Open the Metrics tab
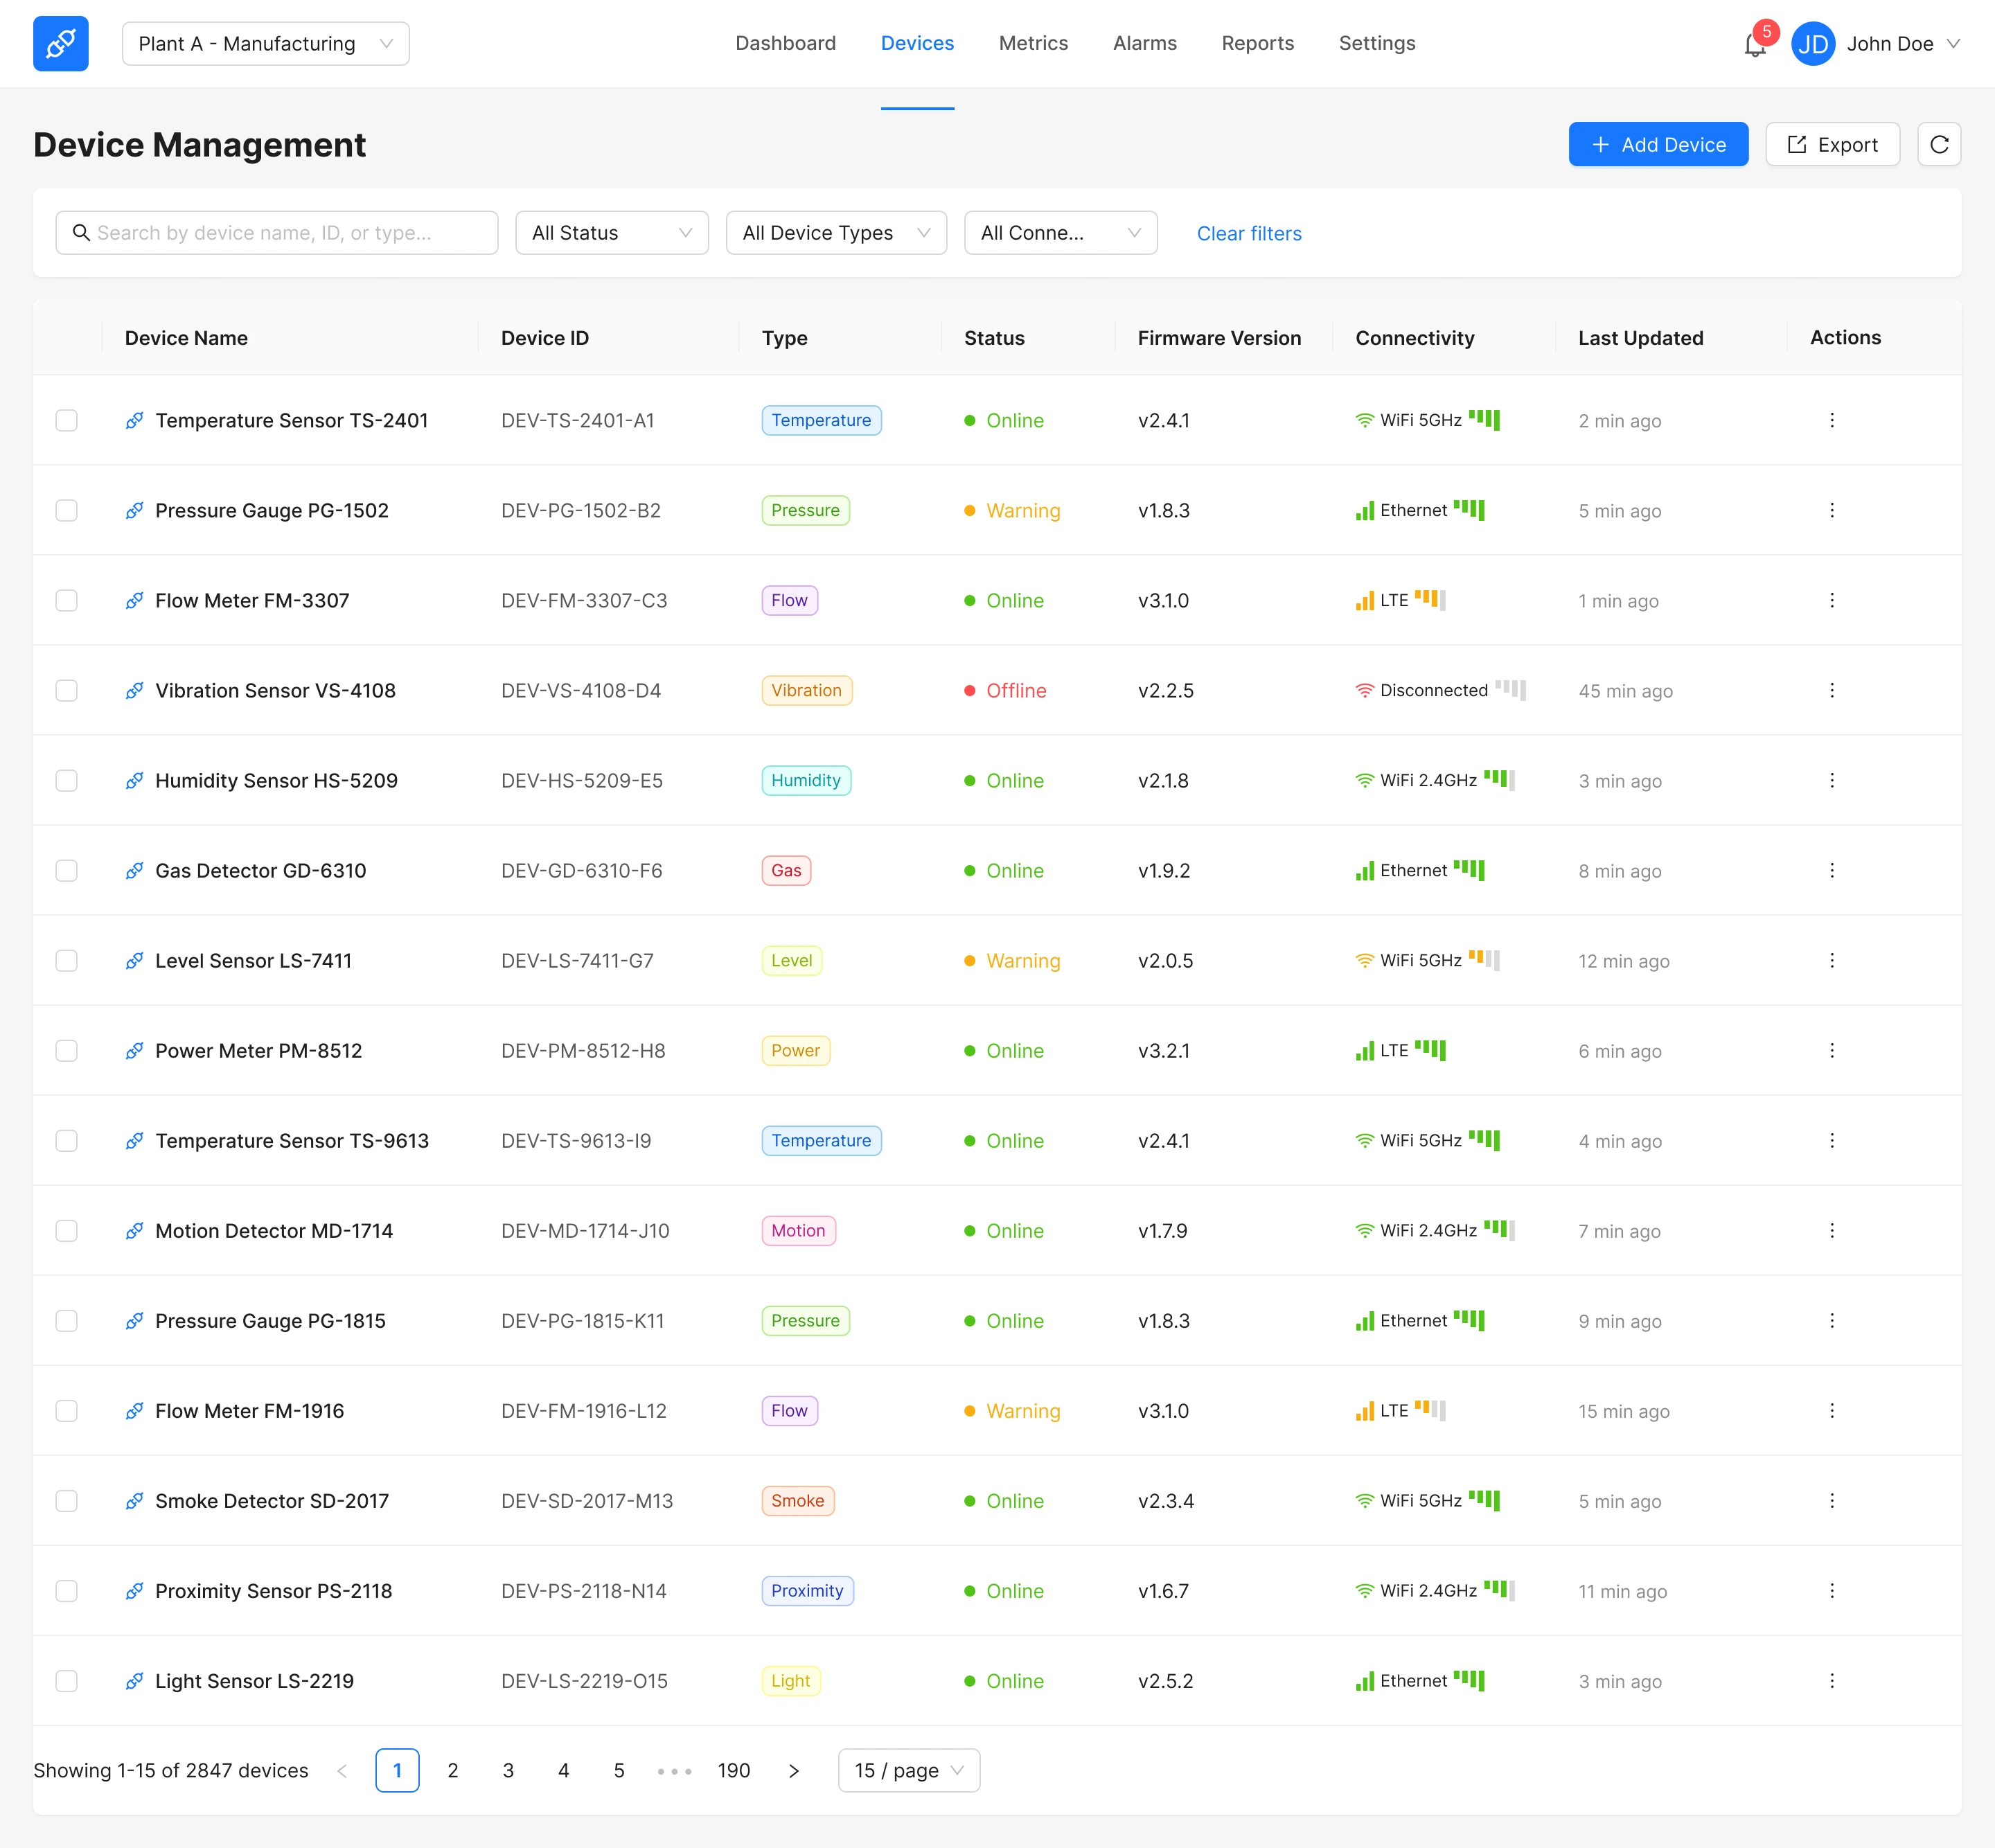This screenshot has width=1995, height=1848. [1033, 44]
